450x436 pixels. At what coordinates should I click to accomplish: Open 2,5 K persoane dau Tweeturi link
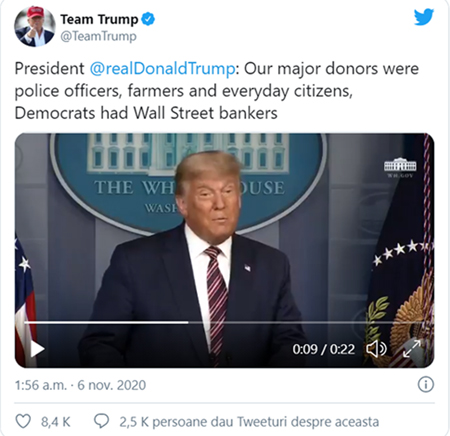249,422
